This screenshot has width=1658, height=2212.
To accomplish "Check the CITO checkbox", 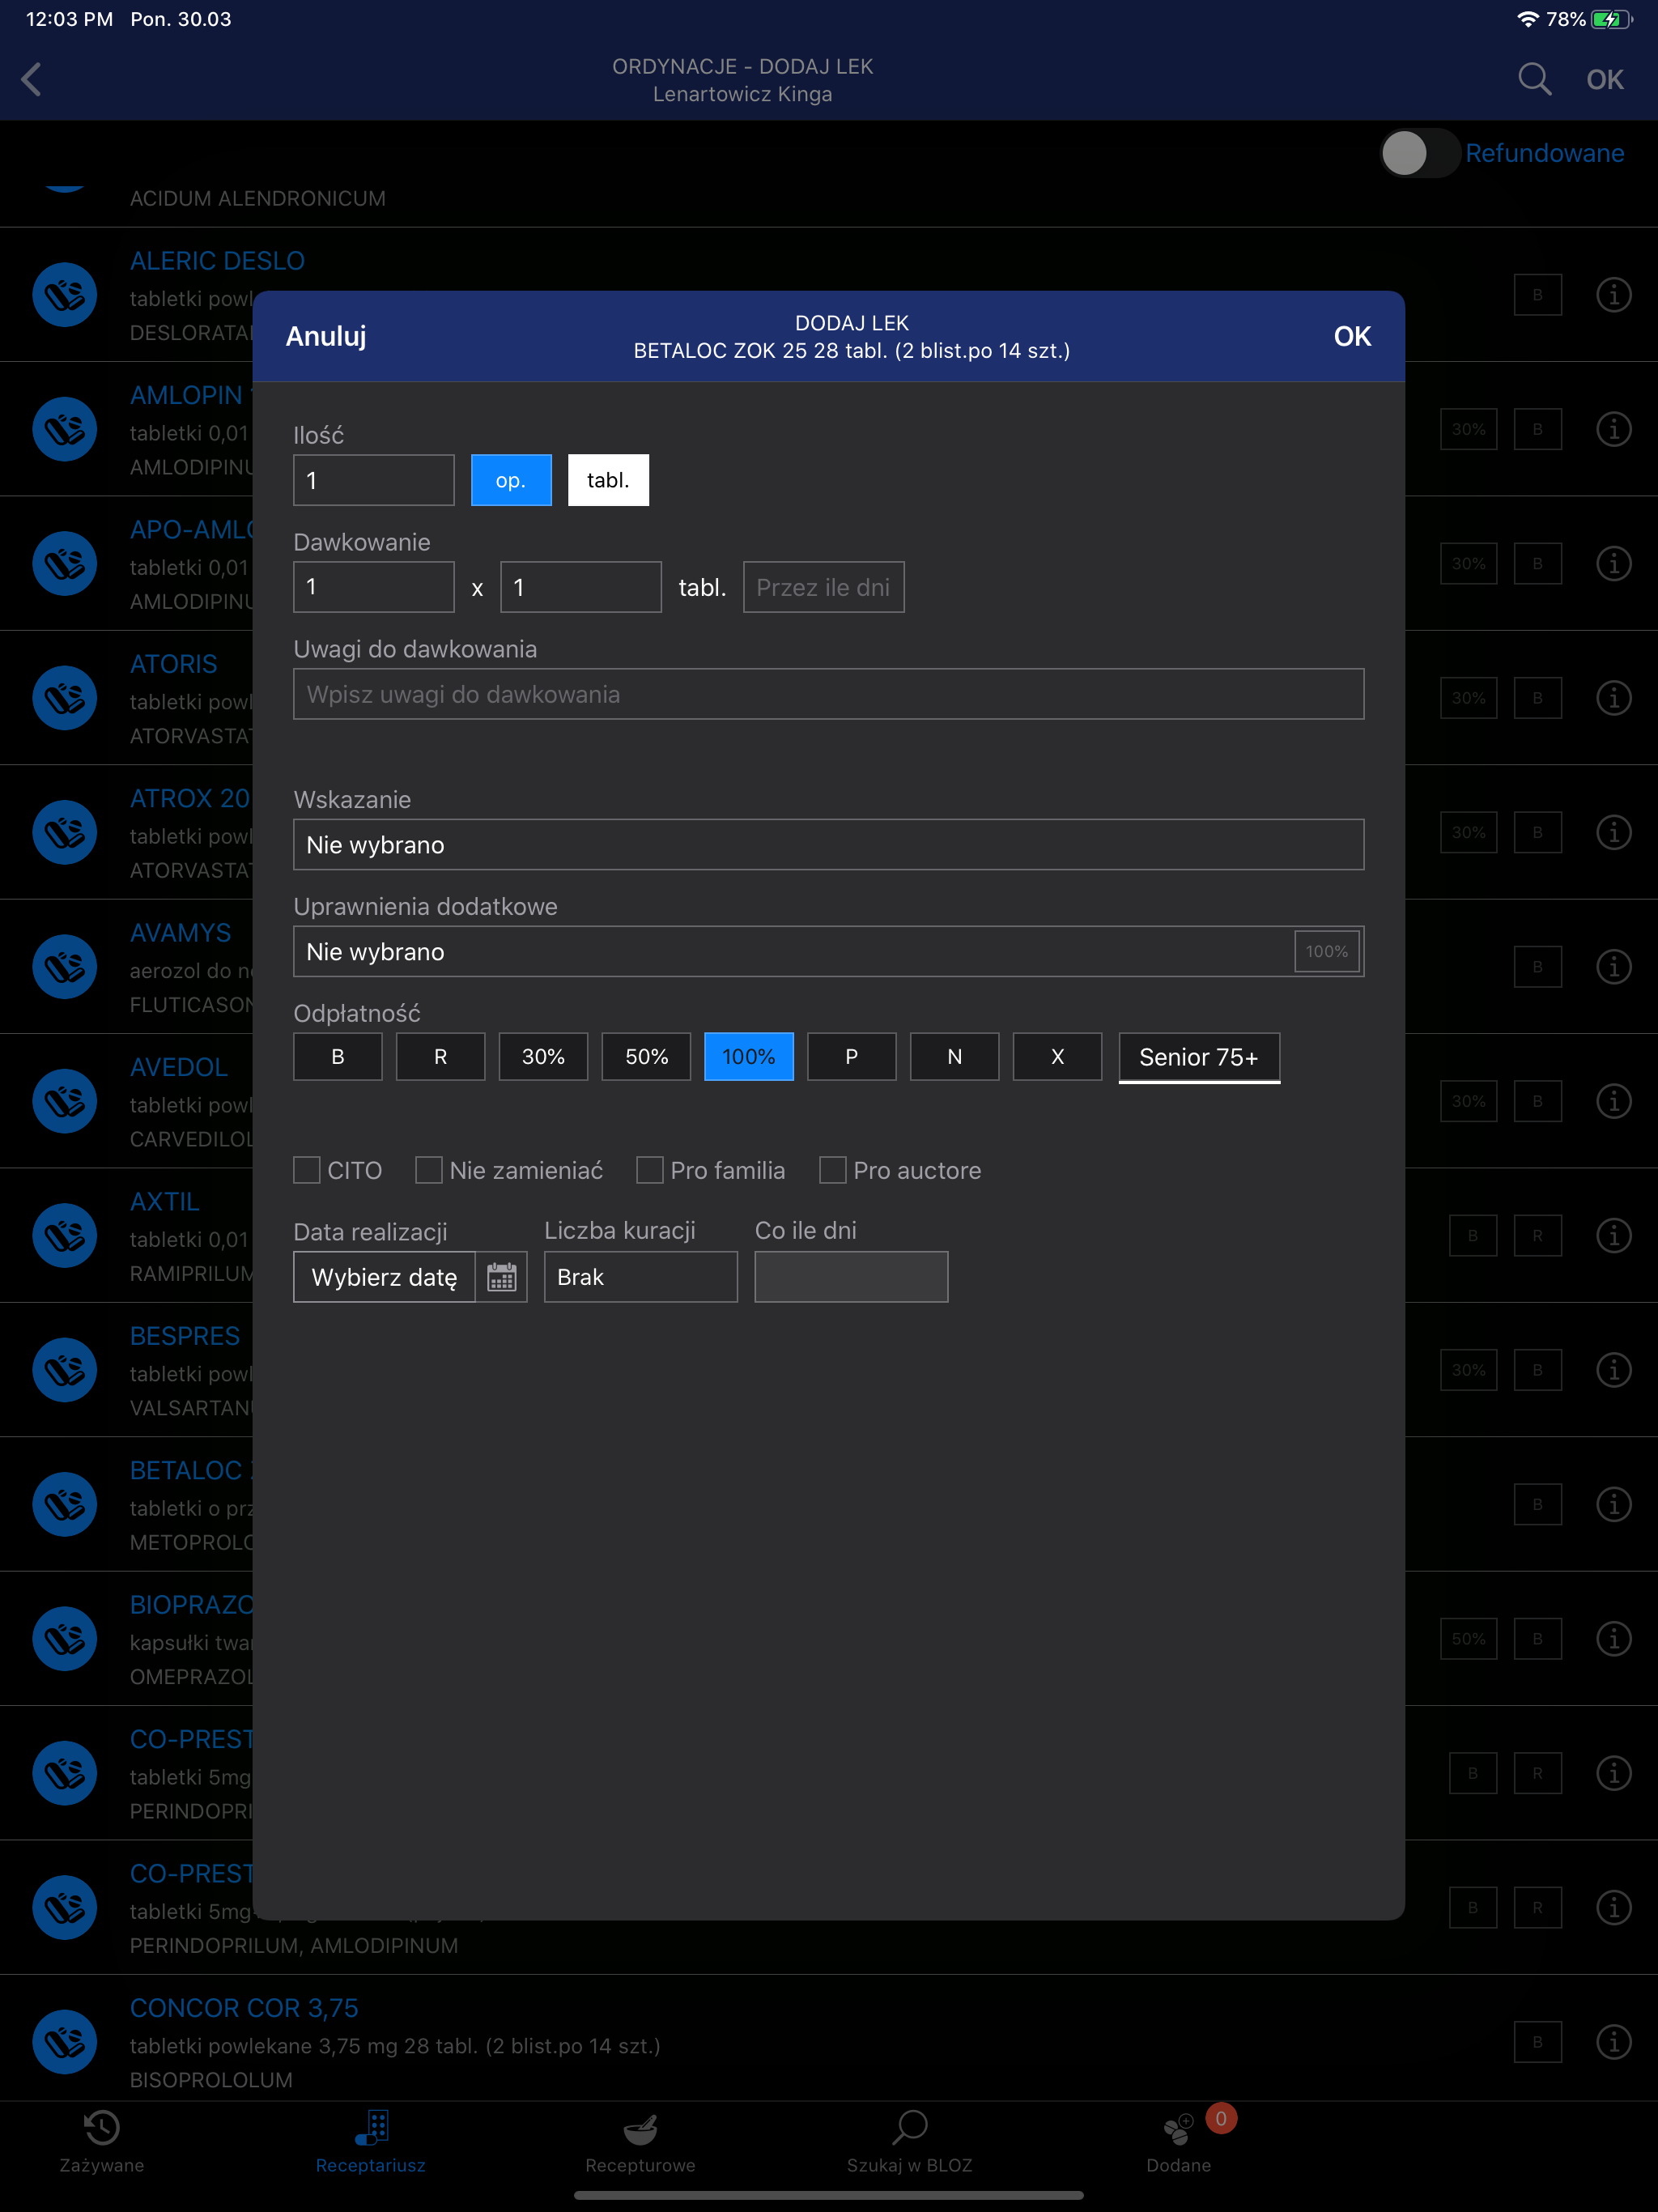I will (307, 1170).
